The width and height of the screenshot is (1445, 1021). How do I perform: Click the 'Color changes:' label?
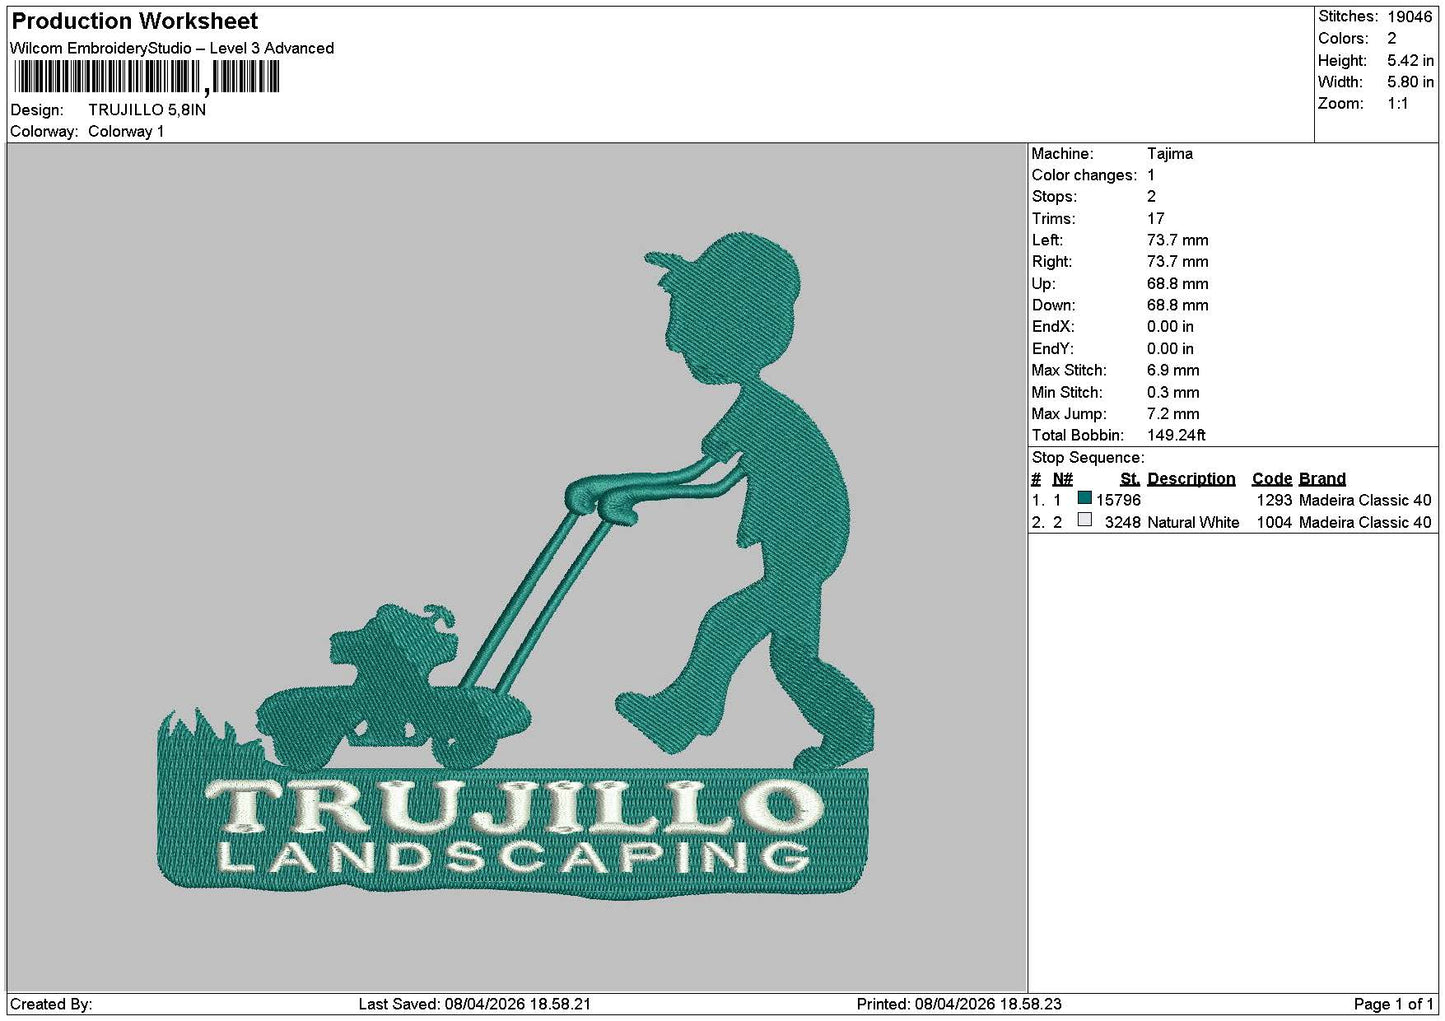click(1084, 176)
